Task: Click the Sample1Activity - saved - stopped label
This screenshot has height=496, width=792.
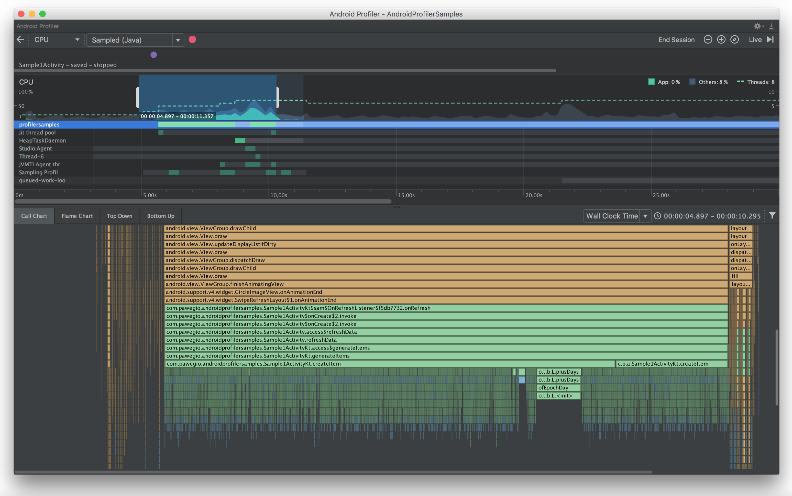Action: pos(67,65)
